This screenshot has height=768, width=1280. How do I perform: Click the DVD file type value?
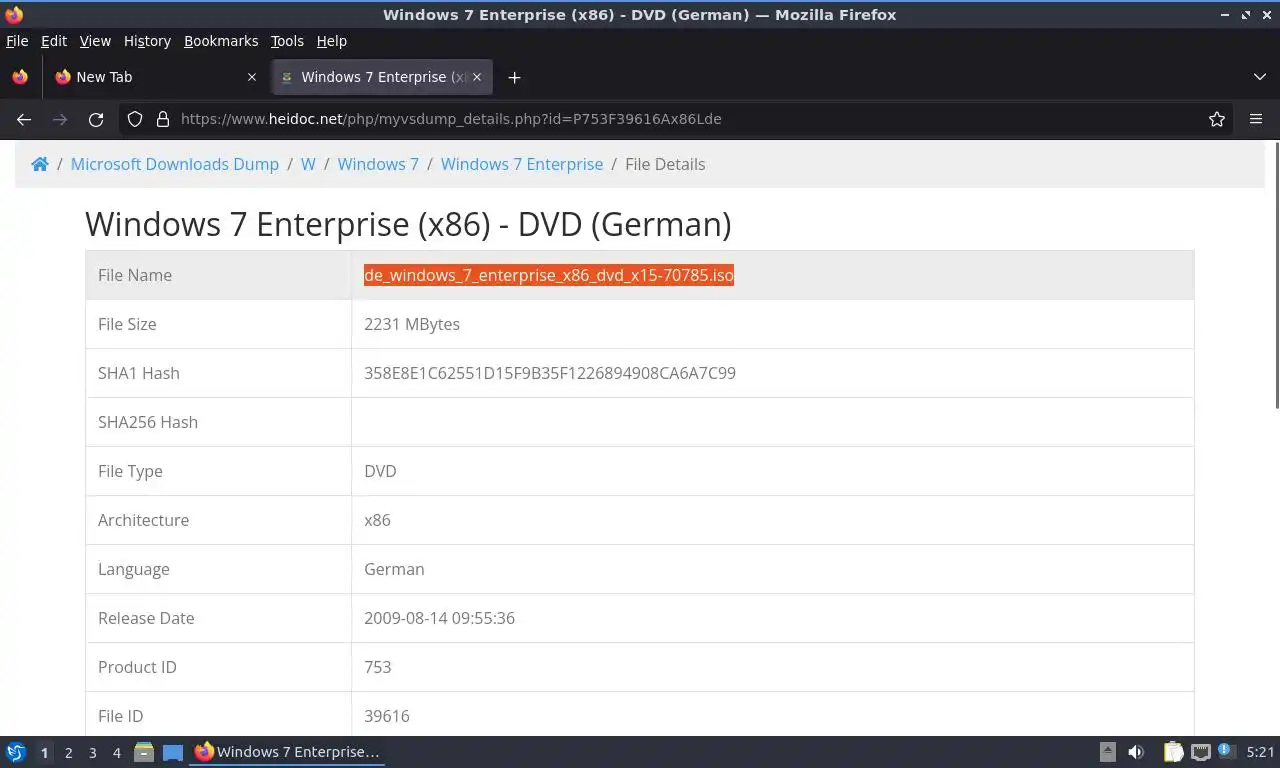click(x=380, y=471)
